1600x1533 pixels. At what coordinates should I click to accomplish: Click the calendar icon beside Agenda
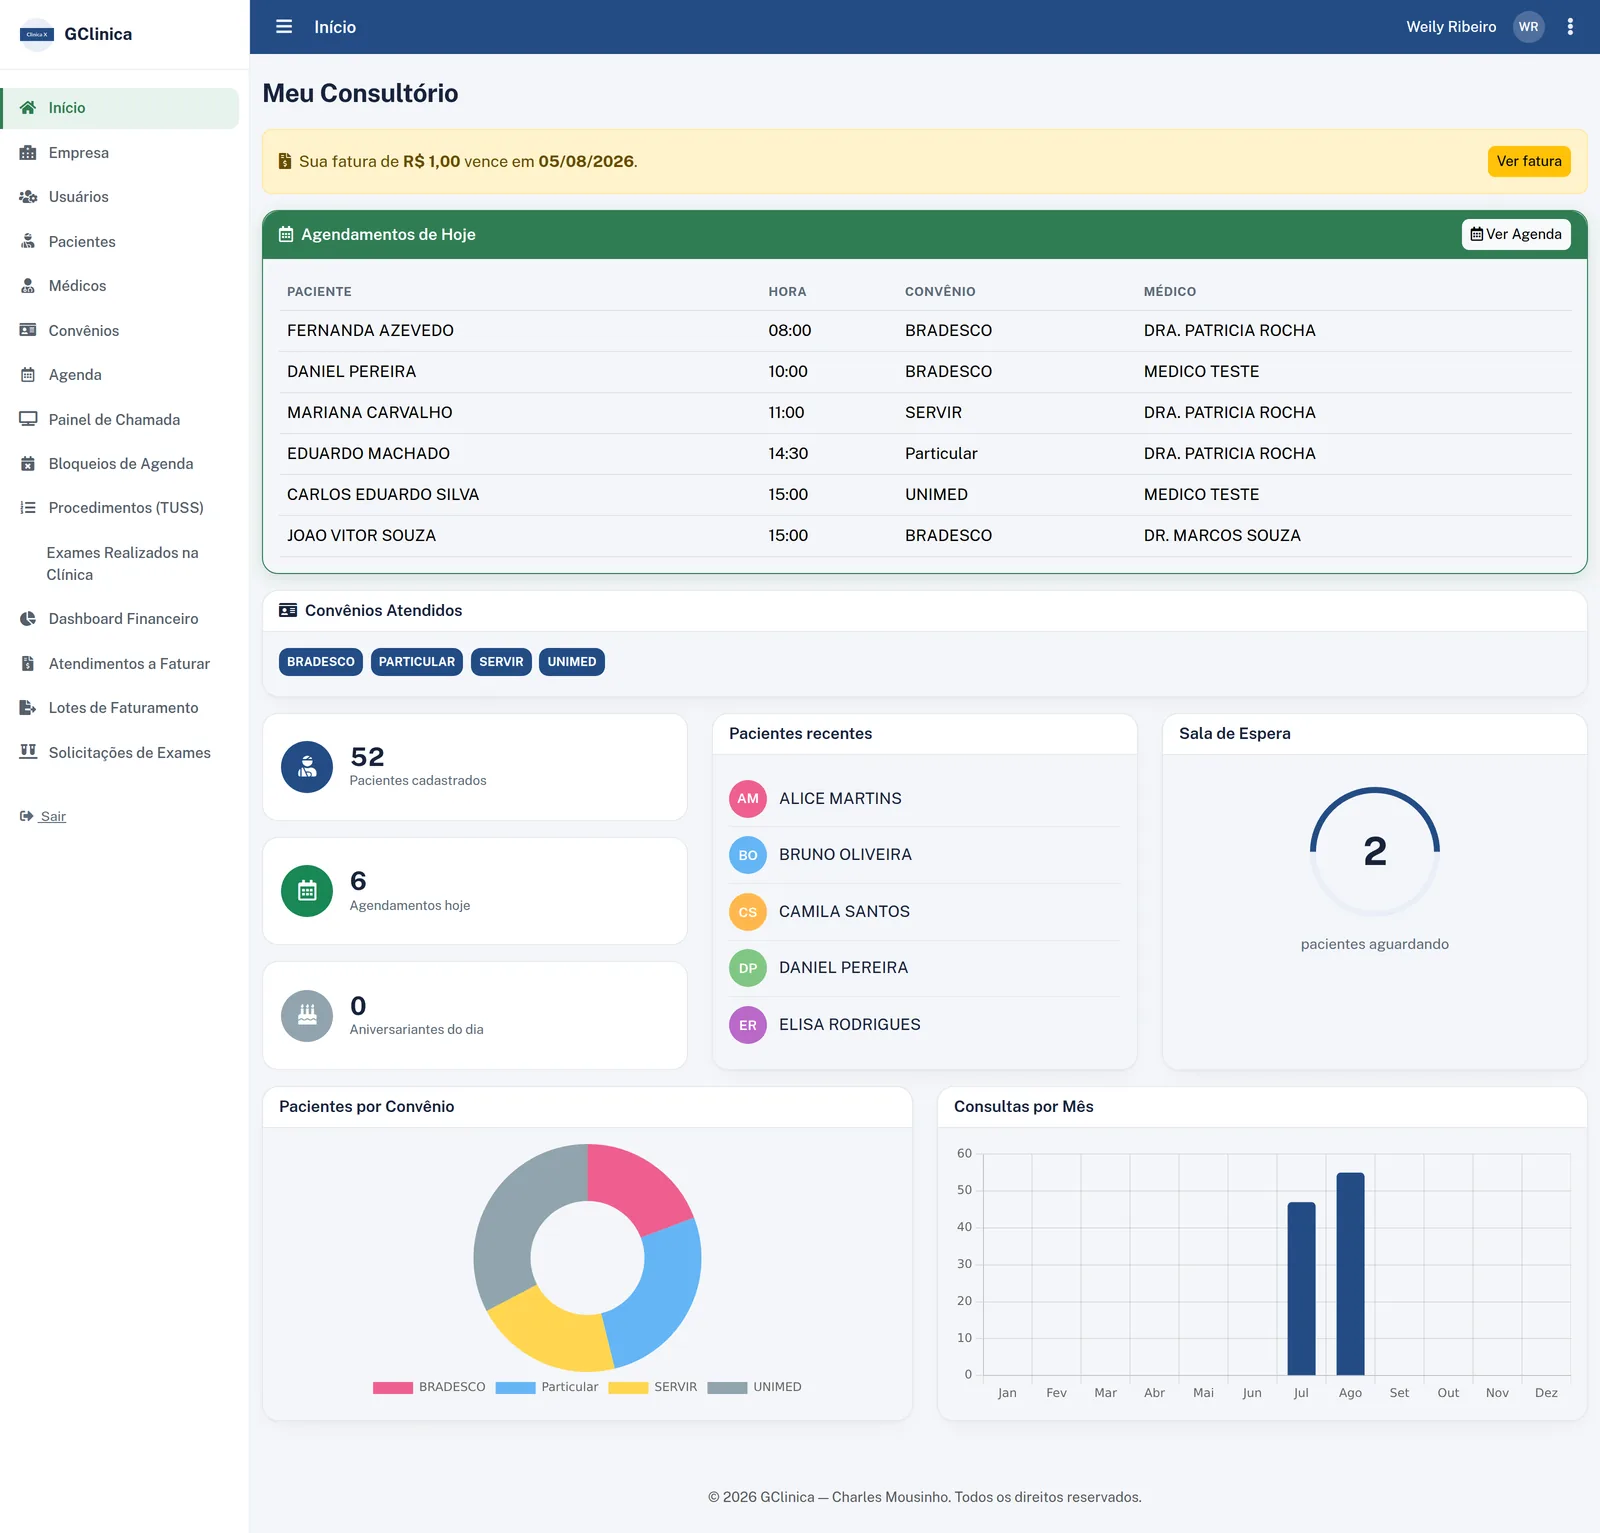tap(28, 375)
